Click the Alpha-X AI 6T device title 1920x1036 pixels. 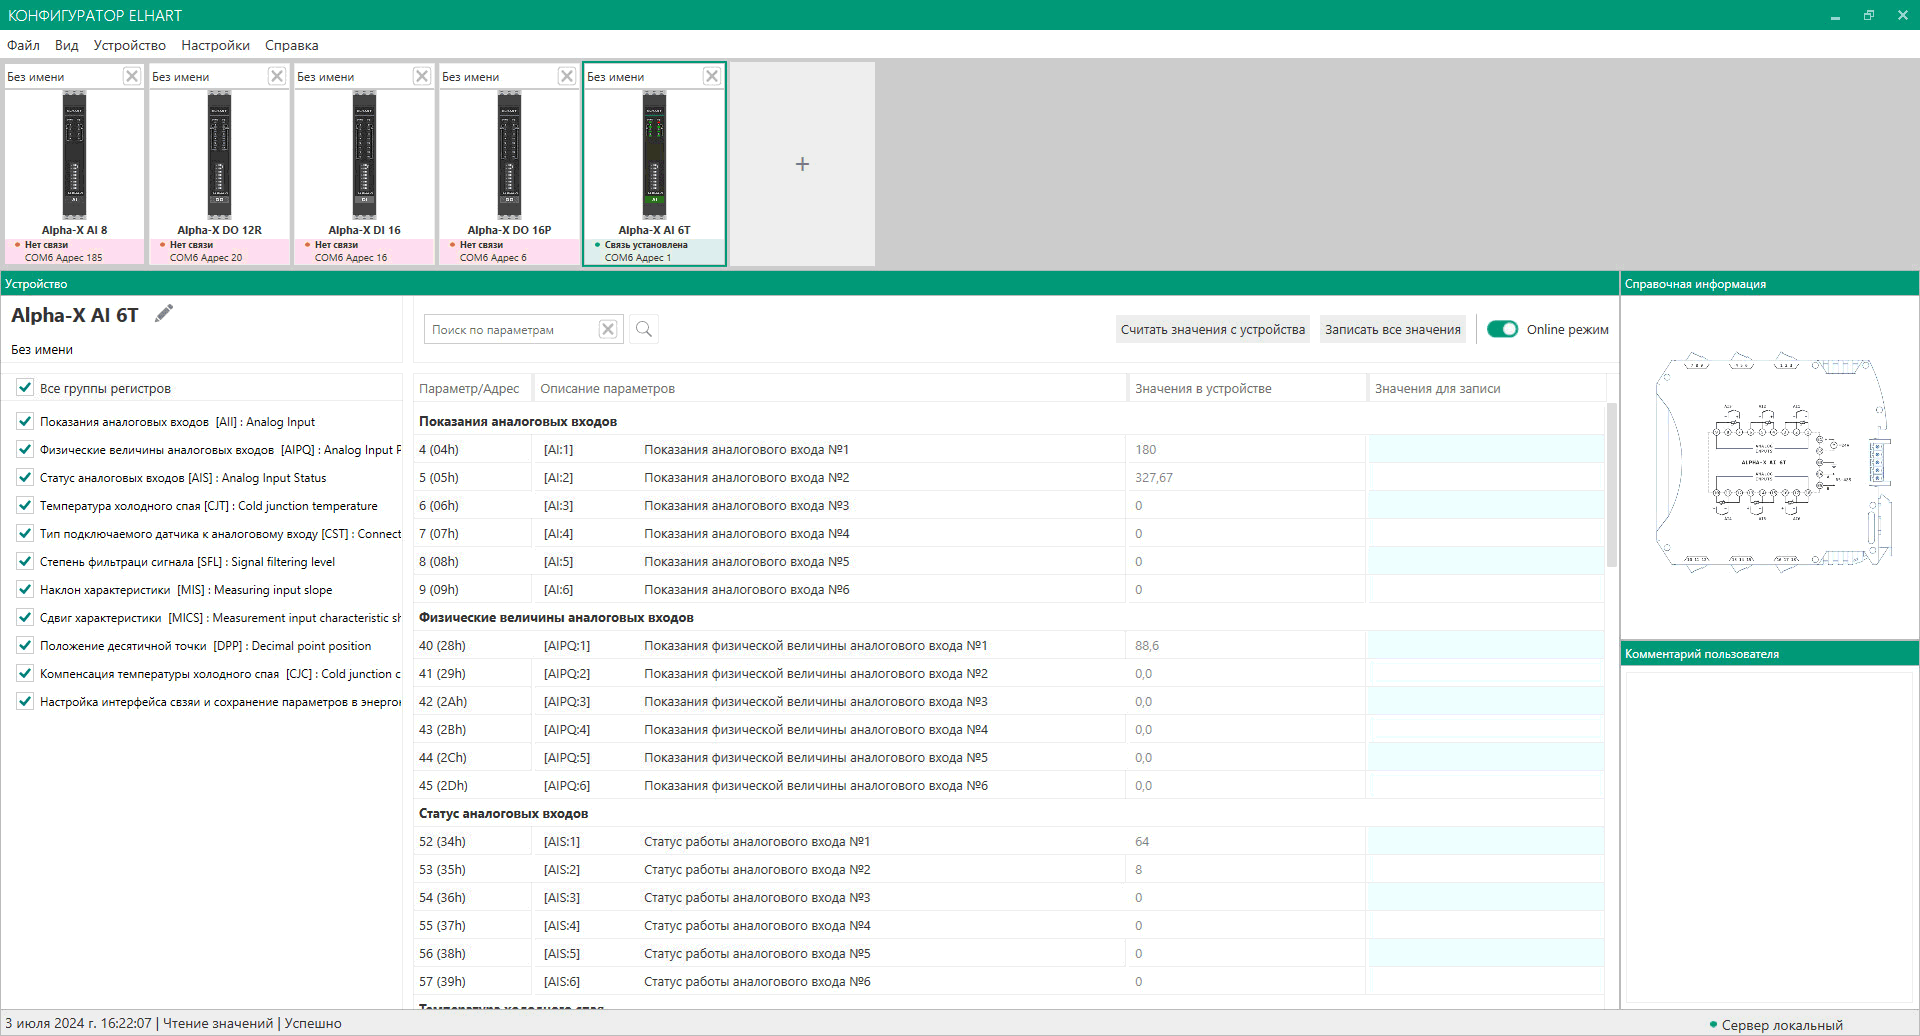(x=75, y=315)
